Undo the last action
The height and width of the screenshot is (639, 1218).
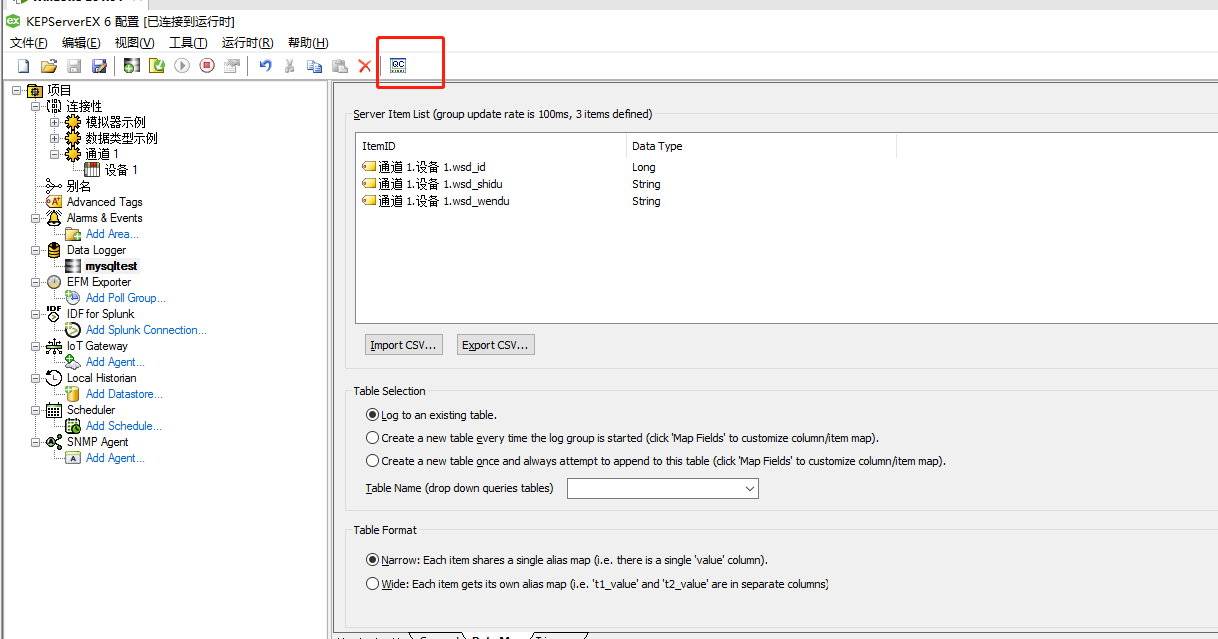click(x=264, y=65)
